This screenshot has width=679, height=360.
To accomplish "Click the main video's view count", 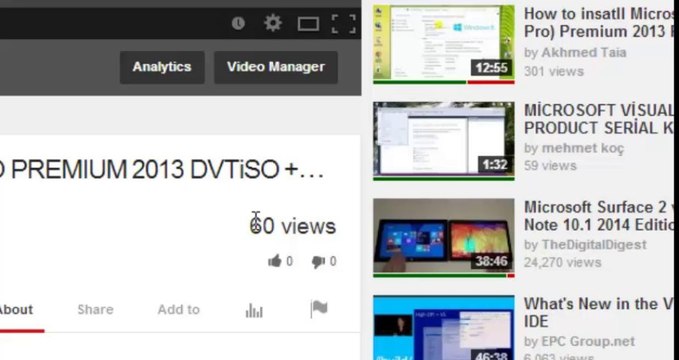I will (x=293, y=226).
